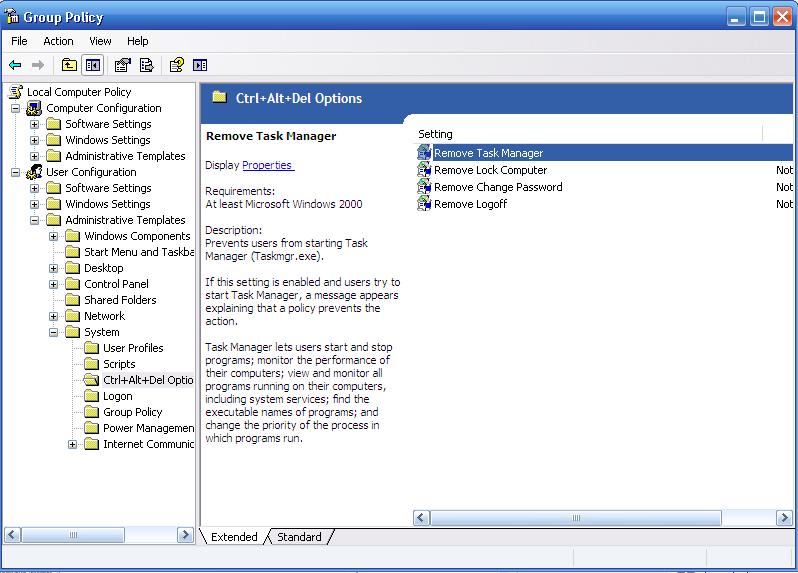
Task: Click the settings list scroll right arrow
Action: 784,518
